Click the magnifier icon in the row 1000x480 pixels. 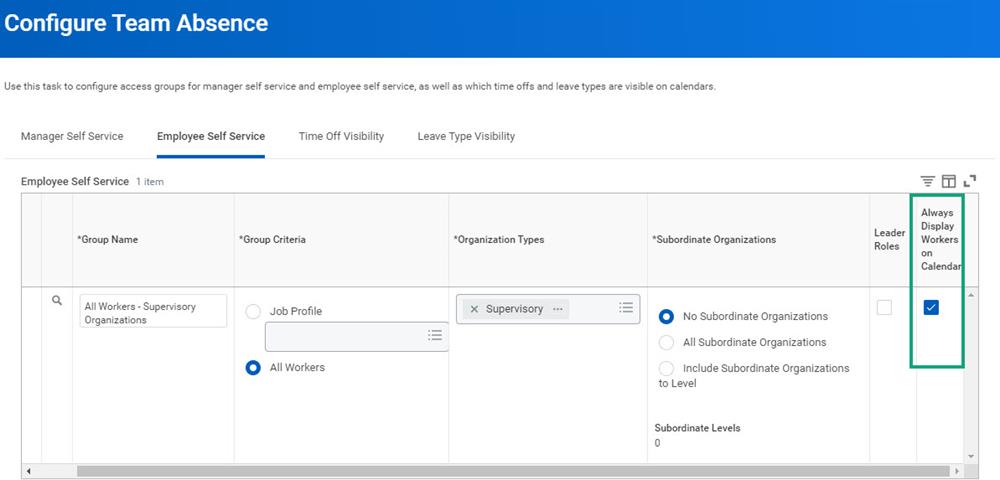(x=57, y=300)
